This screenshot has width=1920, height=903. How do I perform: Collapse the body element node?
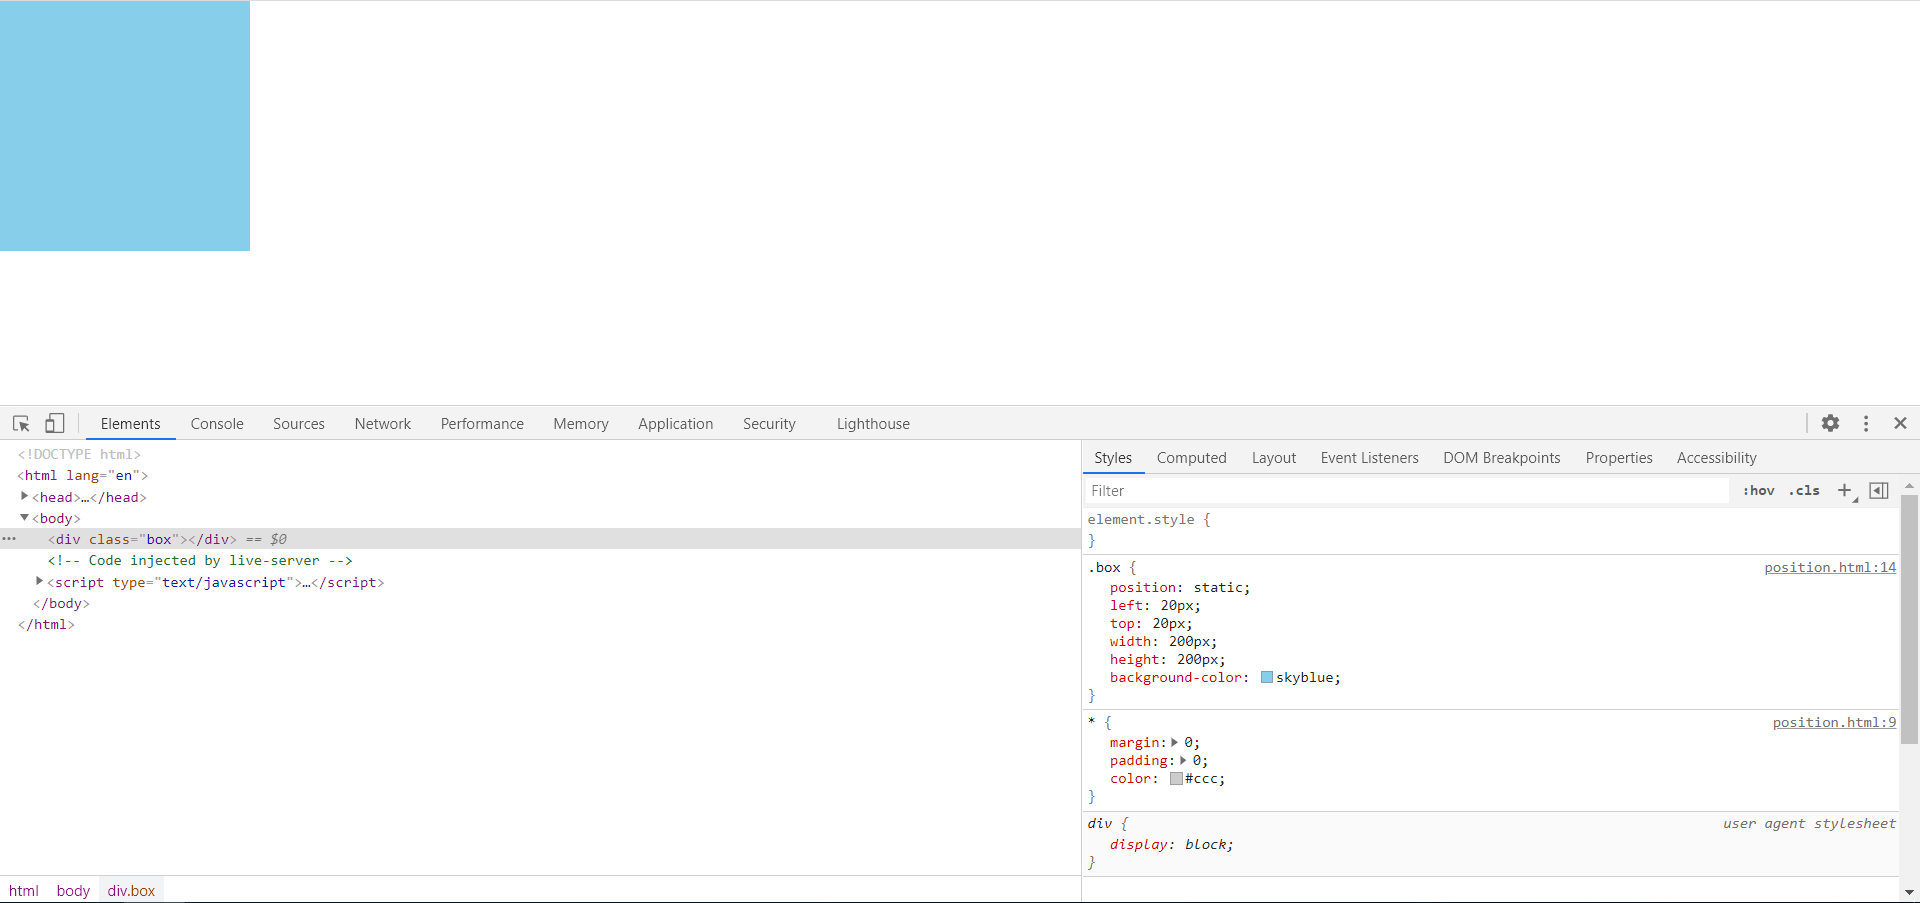tap(24, 517)
